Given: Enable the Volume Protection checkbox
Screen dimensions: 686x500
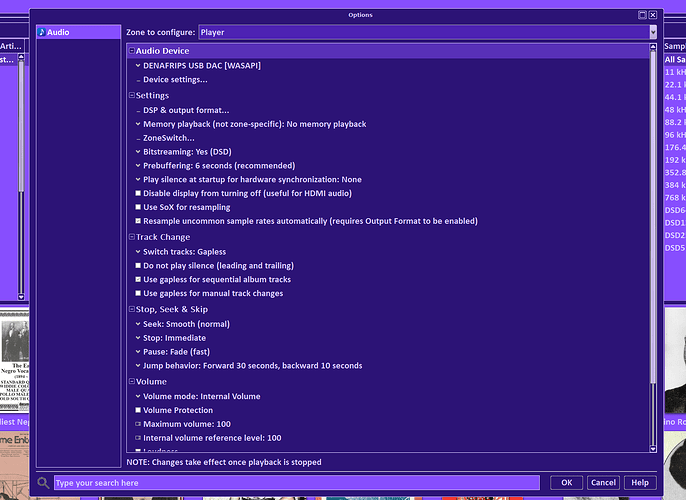Looking at the screenshot, I should 138,410.
